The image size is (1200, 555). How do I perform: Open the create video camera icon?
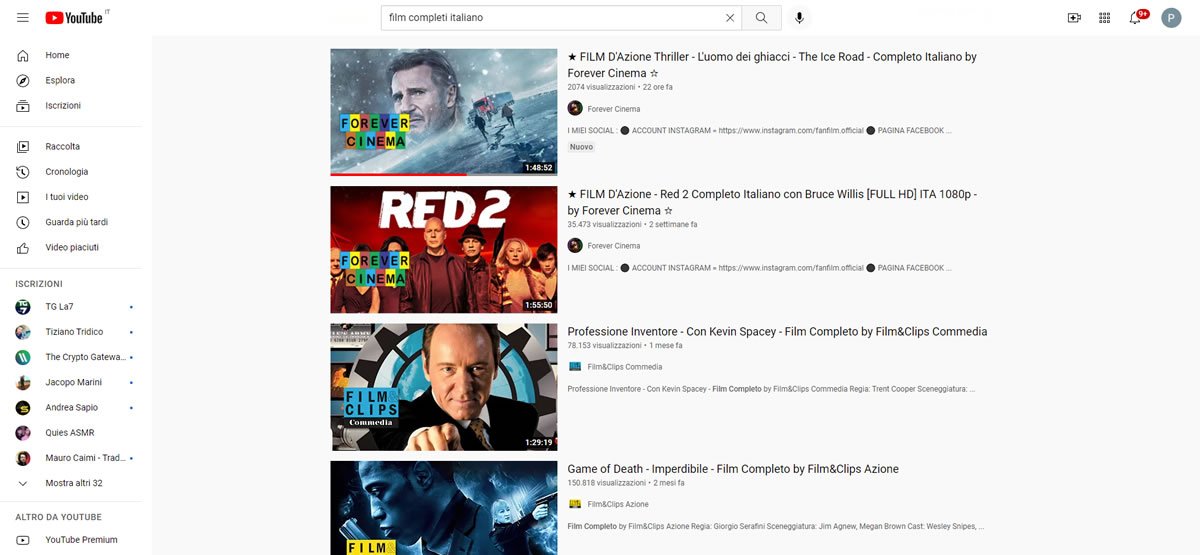pyautogui.click(x=1074, y=18)
